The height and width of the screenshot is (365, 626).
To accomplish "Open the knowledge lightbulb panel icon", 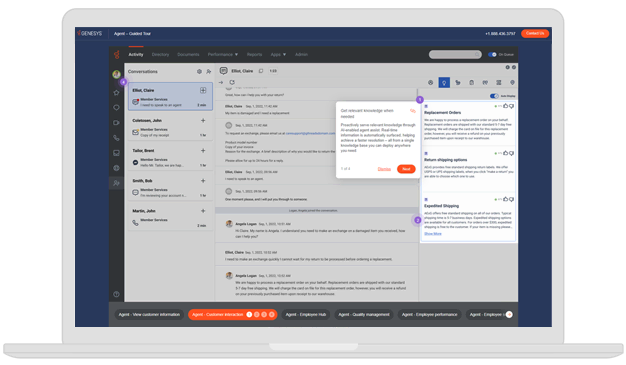I will [x=444, y=83].
